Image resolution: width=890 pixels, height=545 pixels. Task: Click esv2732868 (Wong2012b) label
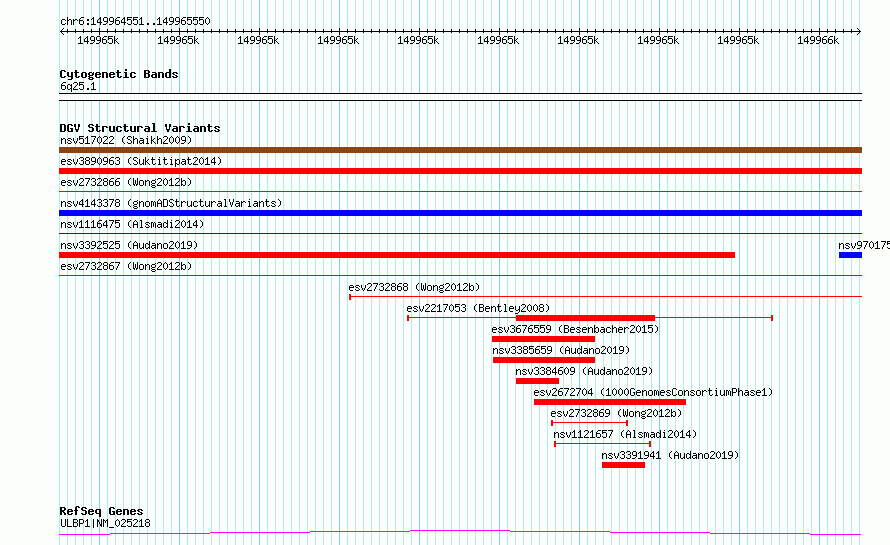(x=414, y=287)
